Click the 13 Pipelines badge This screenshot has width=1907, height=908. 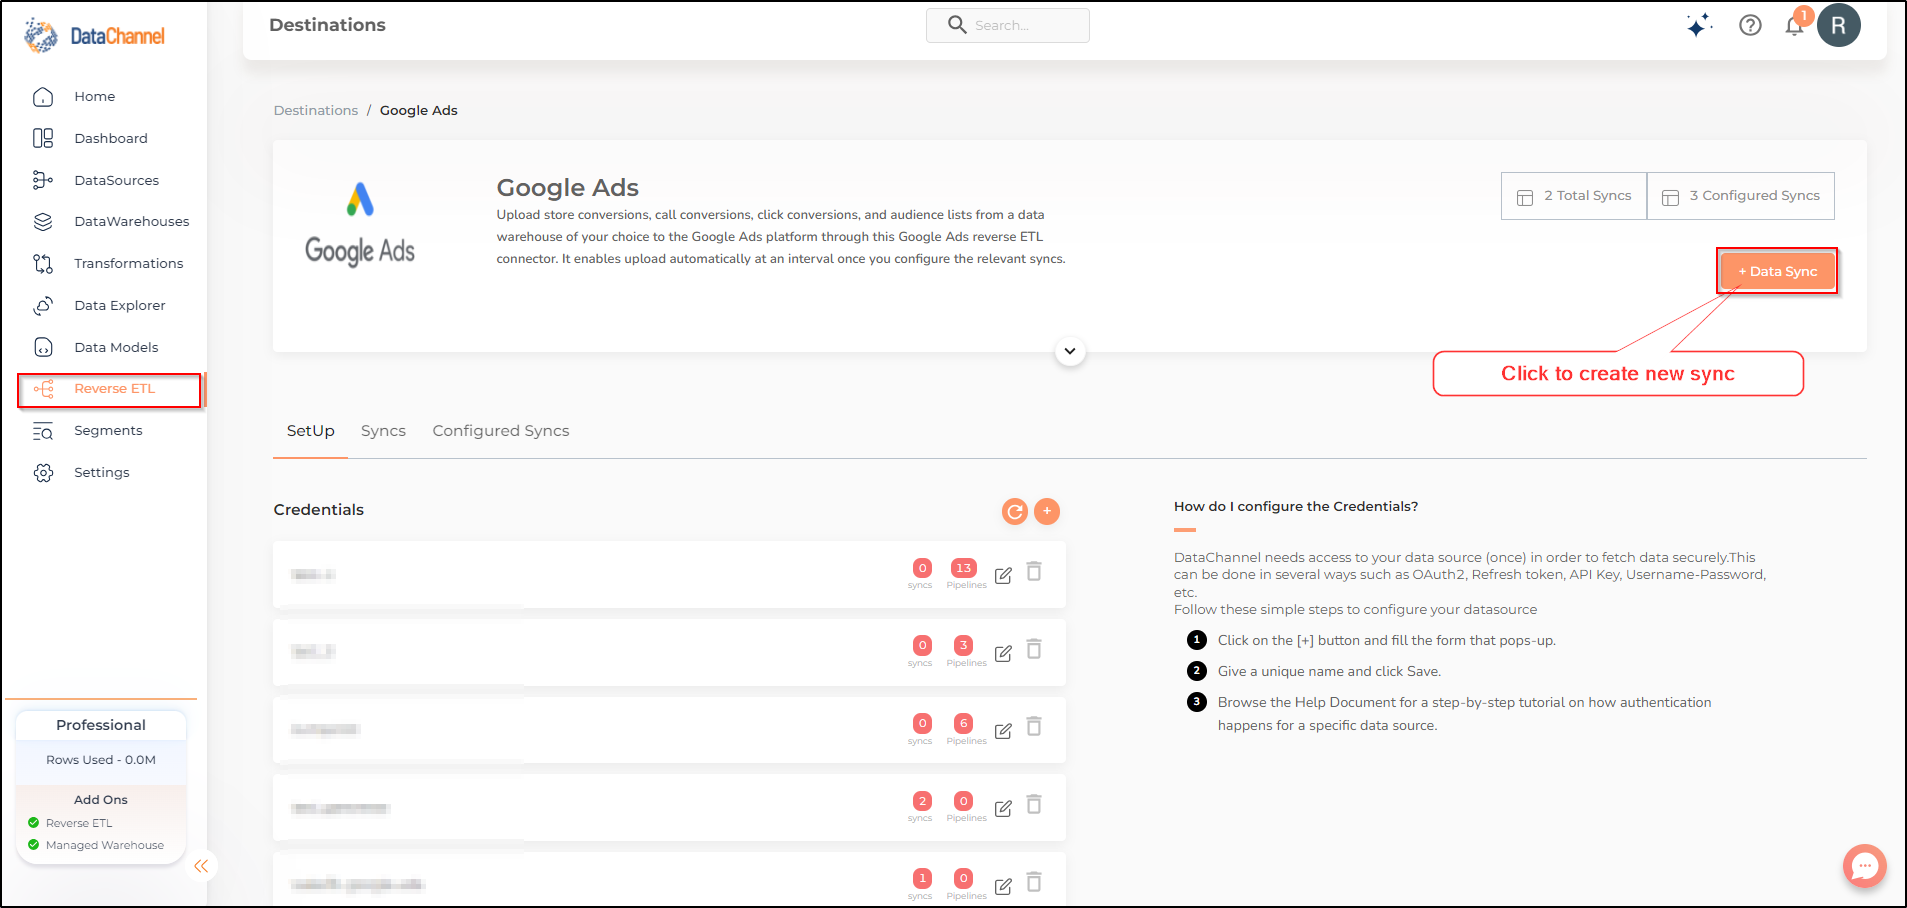pos(964,568)
